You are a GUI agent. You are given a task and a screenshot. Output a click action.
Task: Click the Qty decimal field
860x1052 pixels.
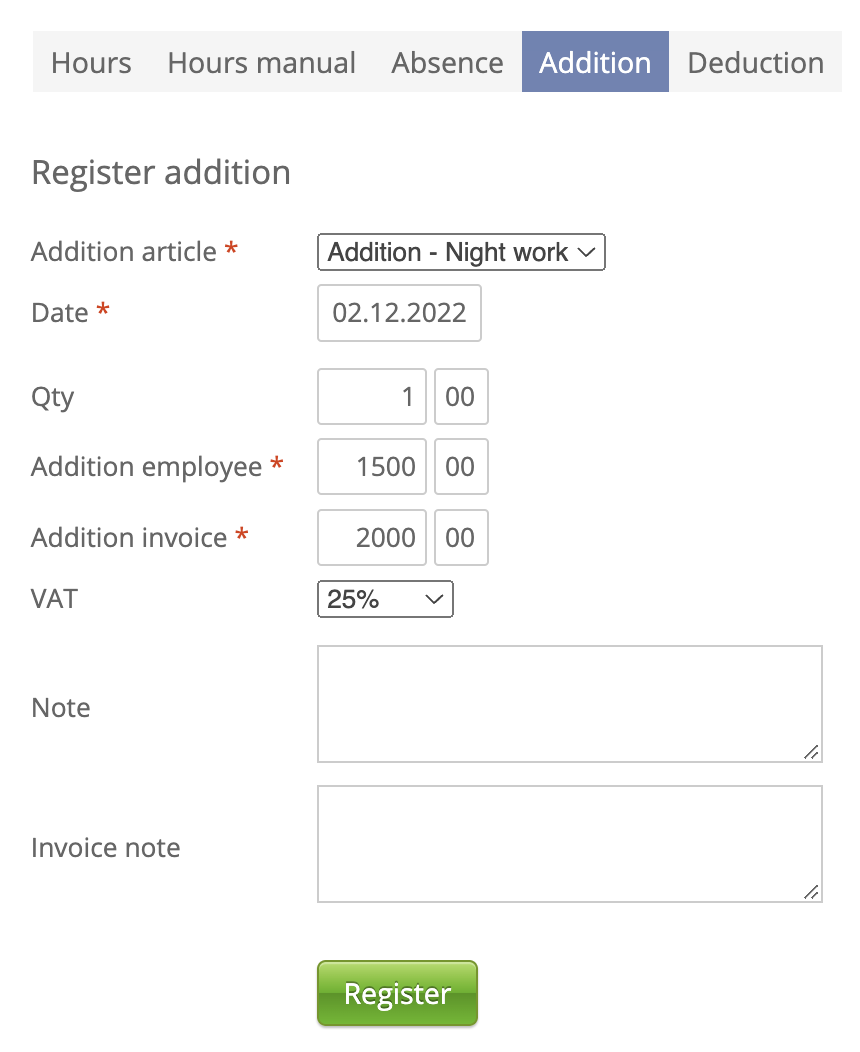461,397
